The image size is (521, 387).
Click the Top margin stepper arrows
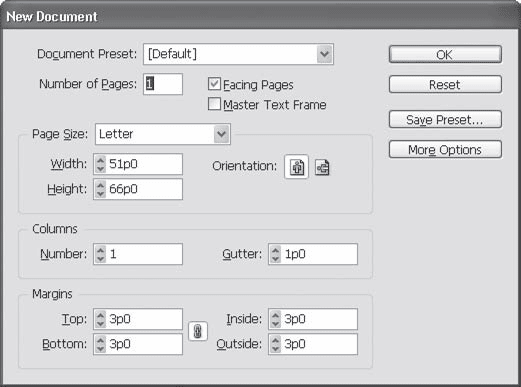click(x=100, y=319)
